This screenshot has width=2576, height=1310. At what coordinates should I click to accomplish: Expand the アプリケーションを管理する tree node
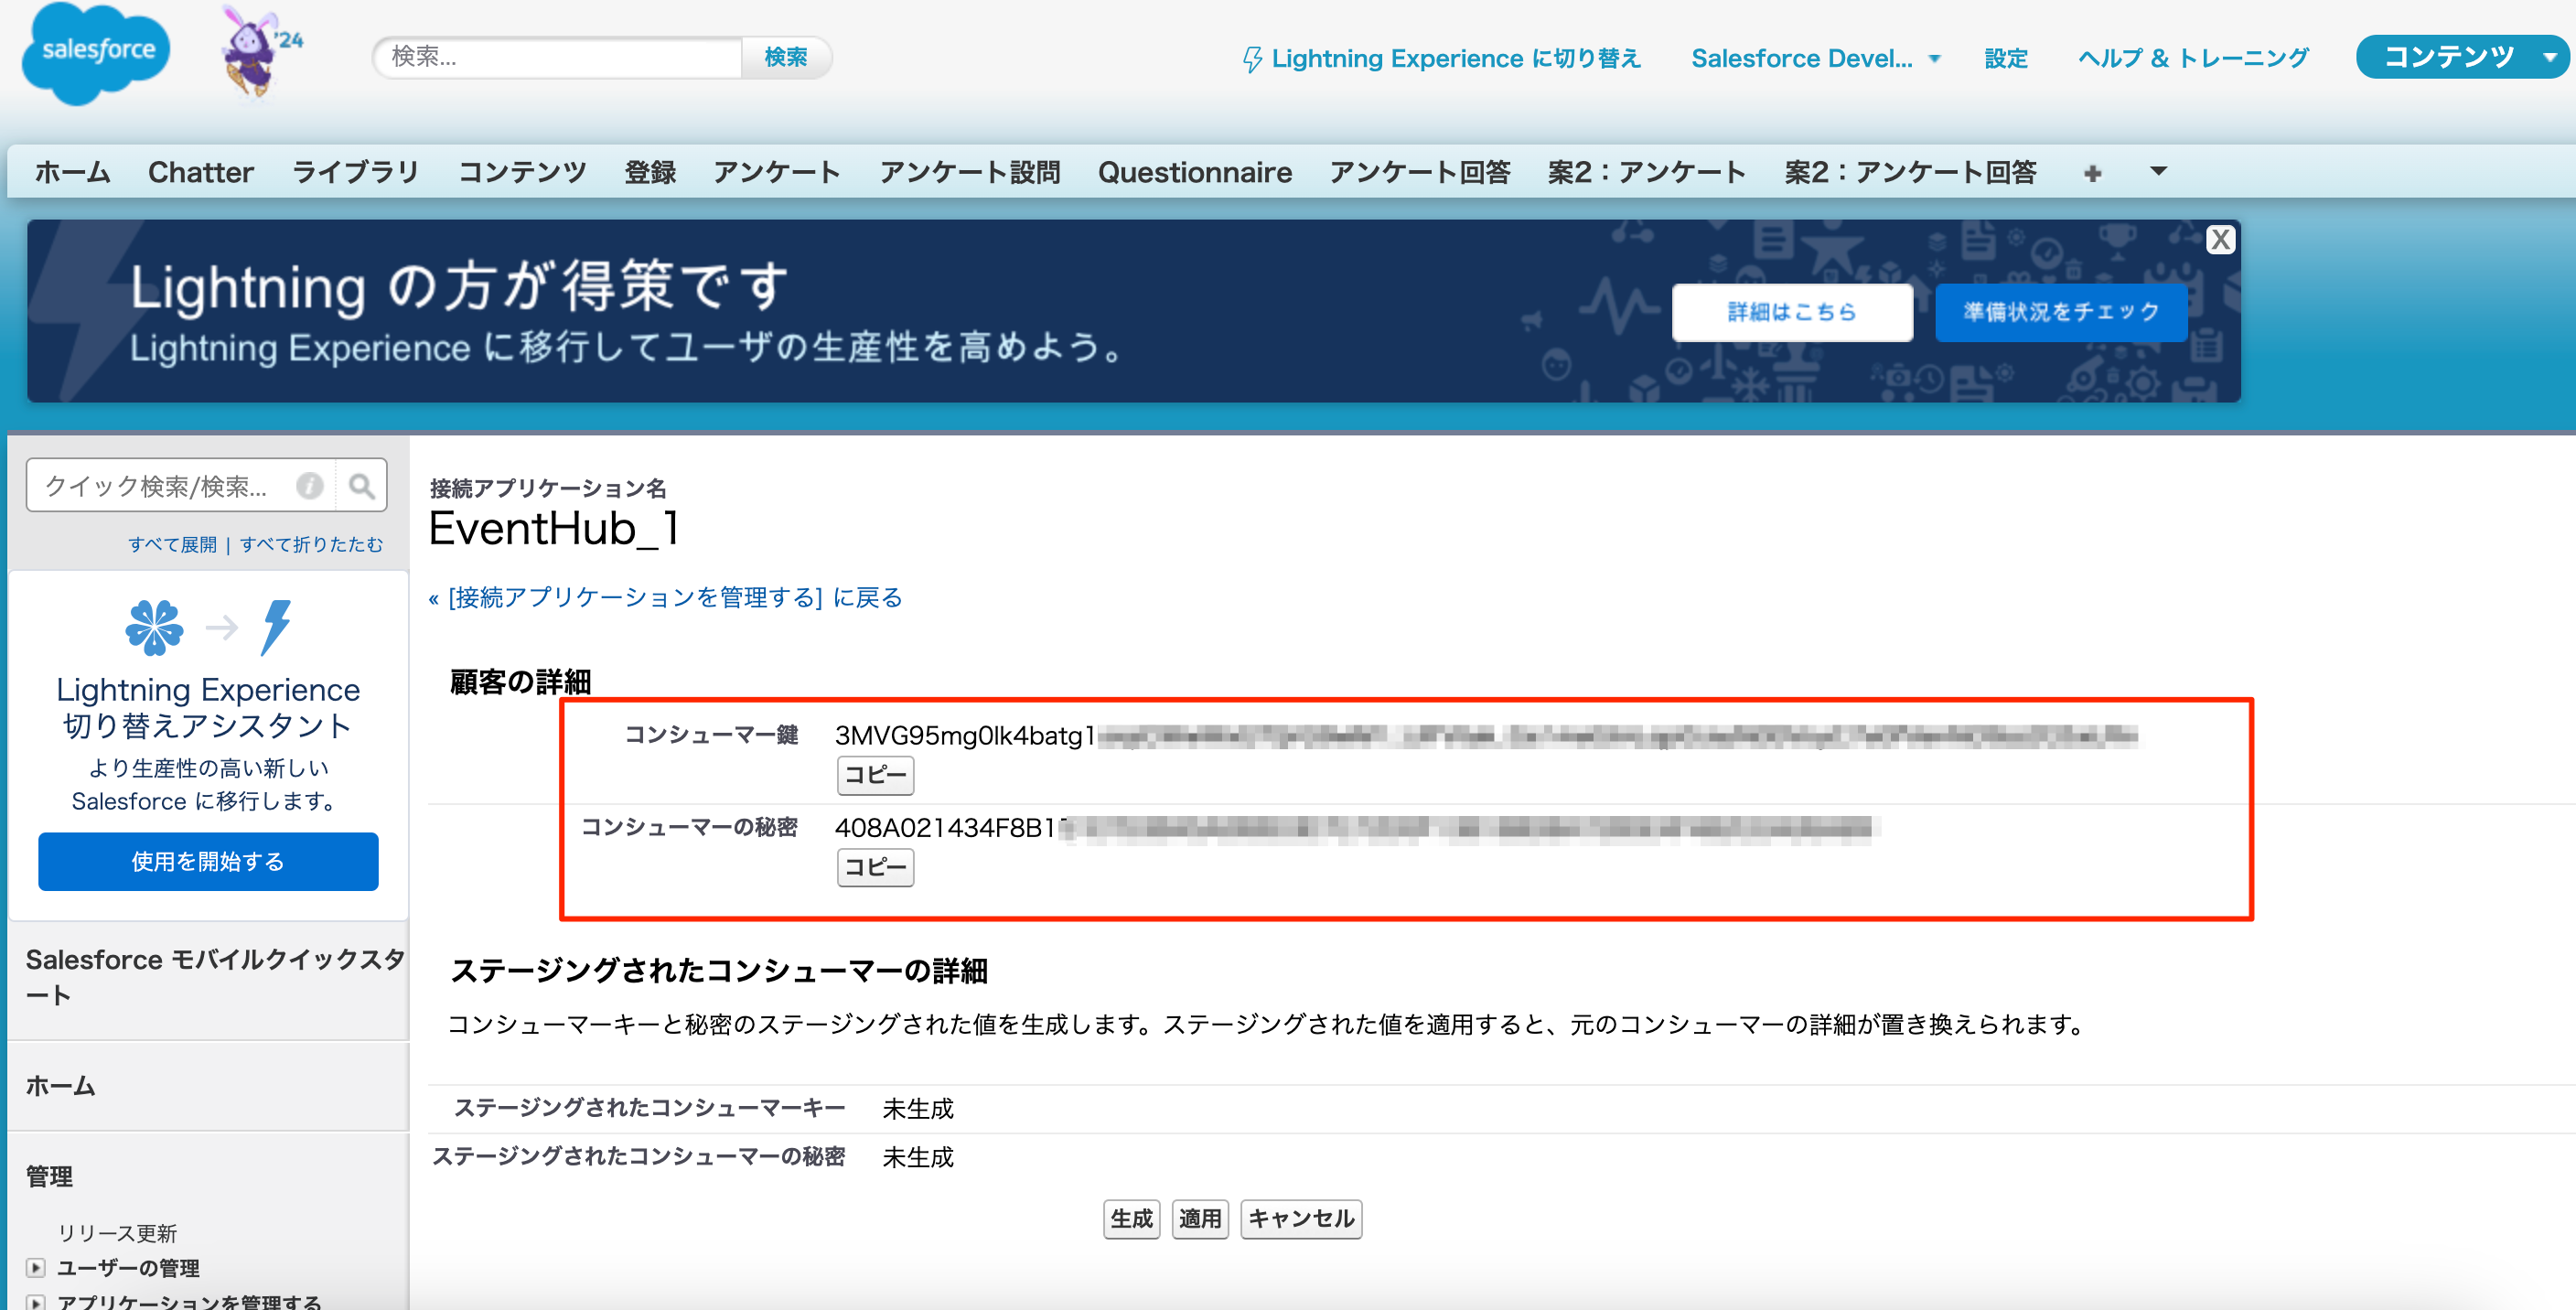(x=36, y=1302)
